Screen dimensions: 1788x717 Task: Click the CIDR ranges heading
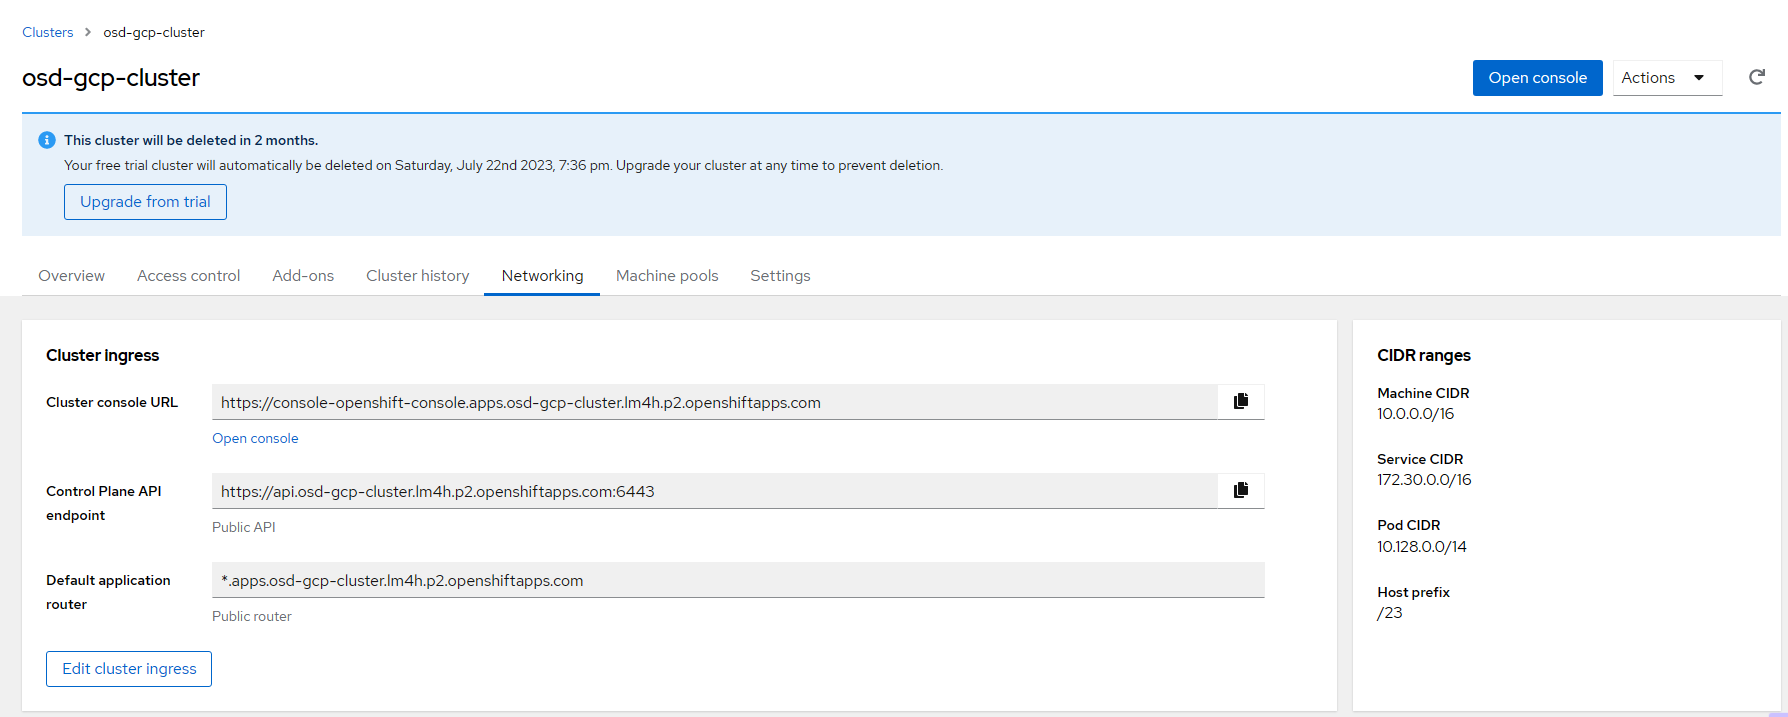pos(1424,355)
